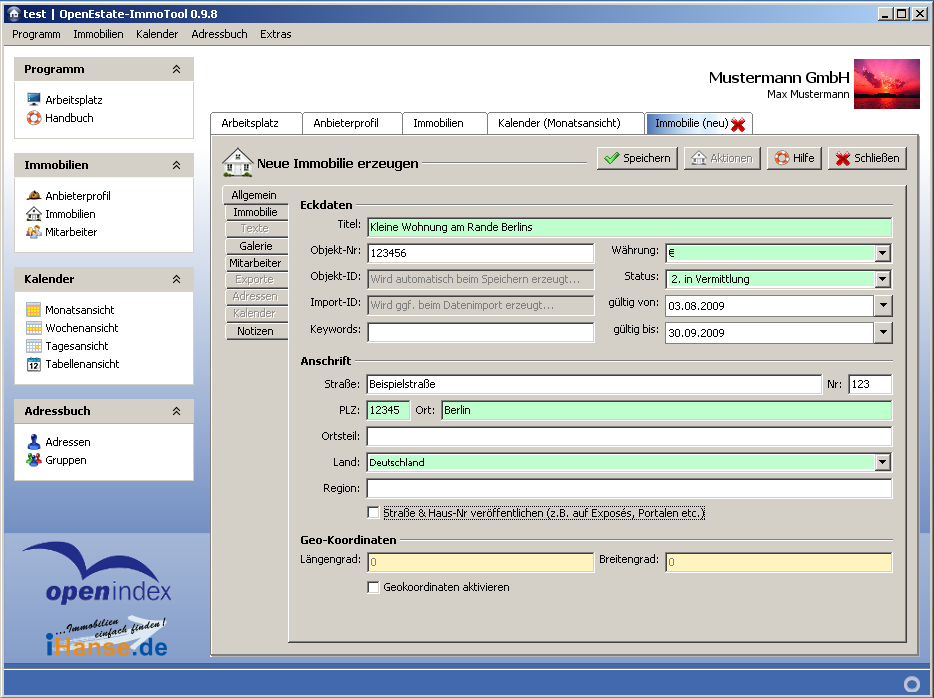
Task: Close the Immobilie (neu) tab with red X
Action: pyautogui.click(x=738, y=124)
